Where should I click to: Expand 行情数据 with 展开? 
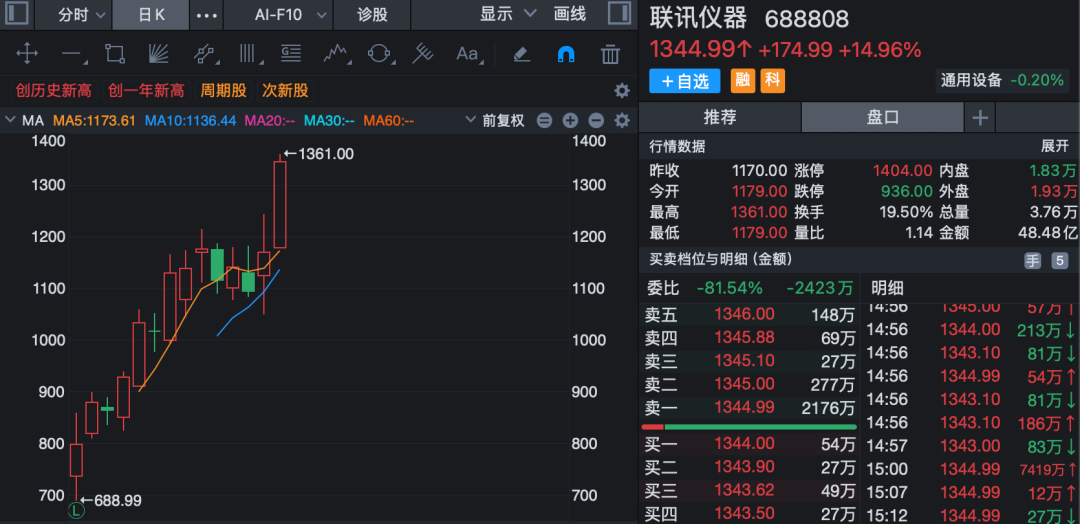pyautogui.click(x=1054, y=146)
